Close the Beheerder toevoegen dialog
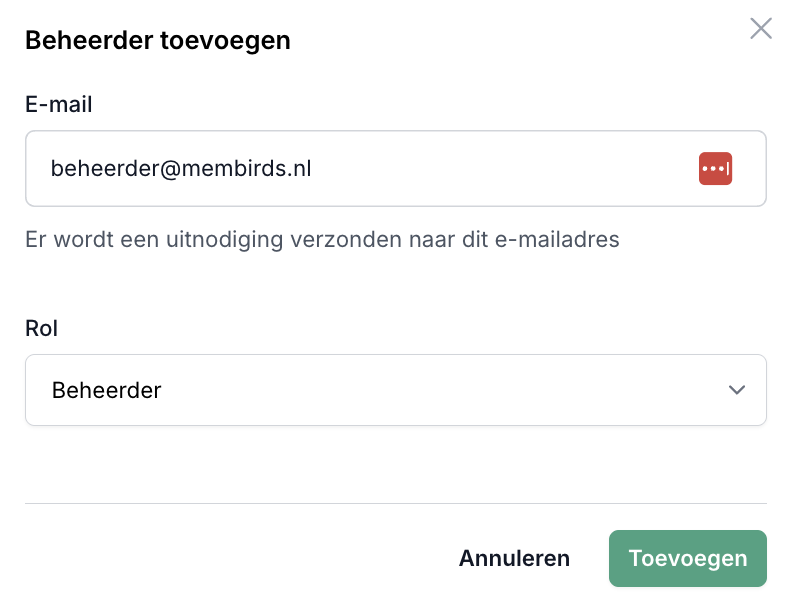792x598 pixels. 761,28
